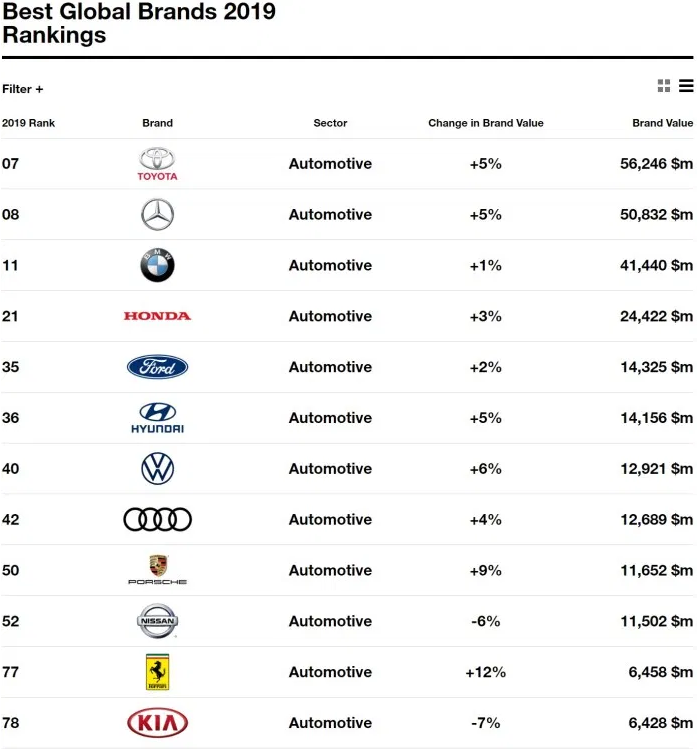Click the Toyota brand logo
The width and height of the screenshot is (700, 749).
click(157, 164)
